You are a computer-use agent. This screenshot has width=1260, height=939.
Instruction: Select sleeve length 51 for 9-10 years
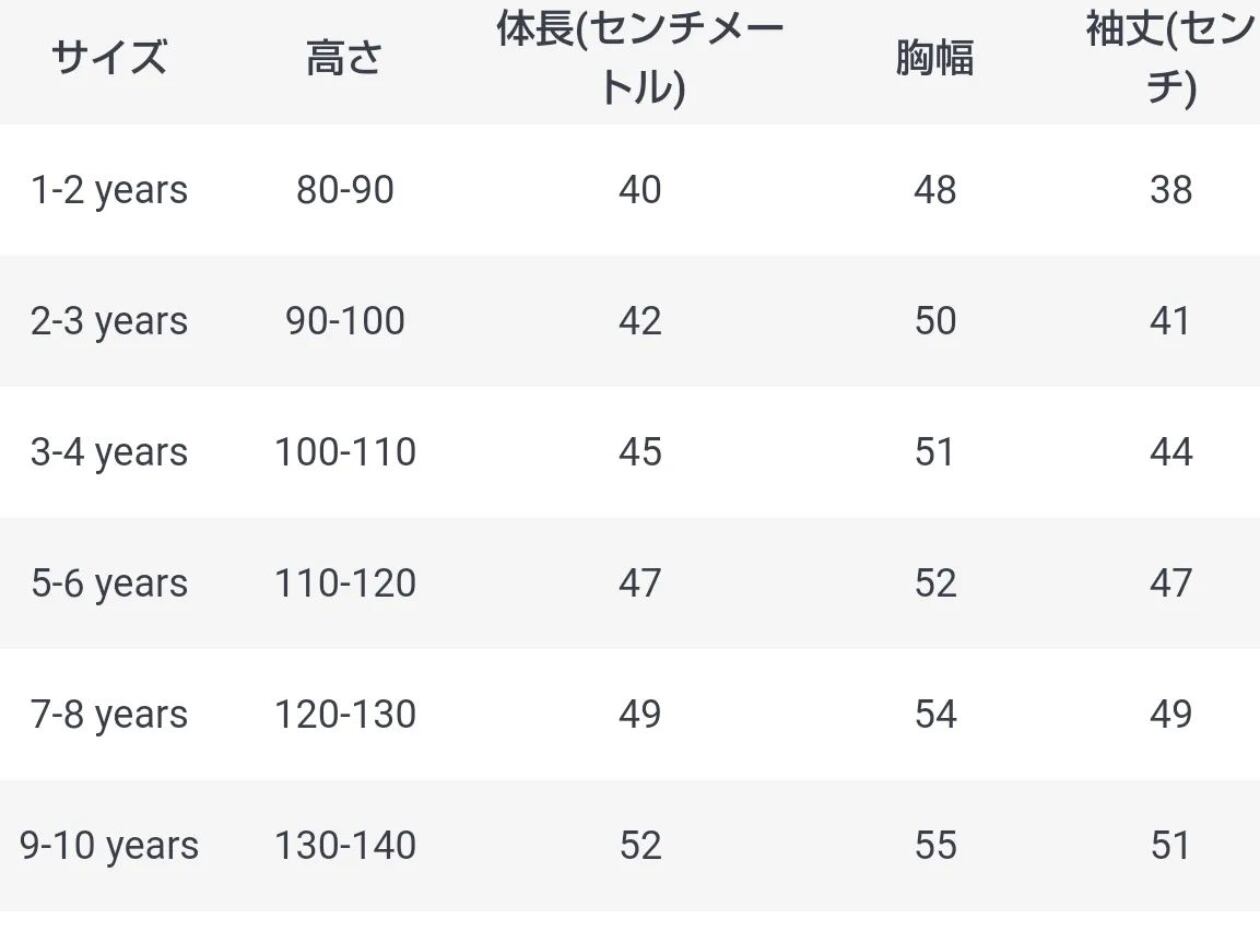click(1170, 846)
